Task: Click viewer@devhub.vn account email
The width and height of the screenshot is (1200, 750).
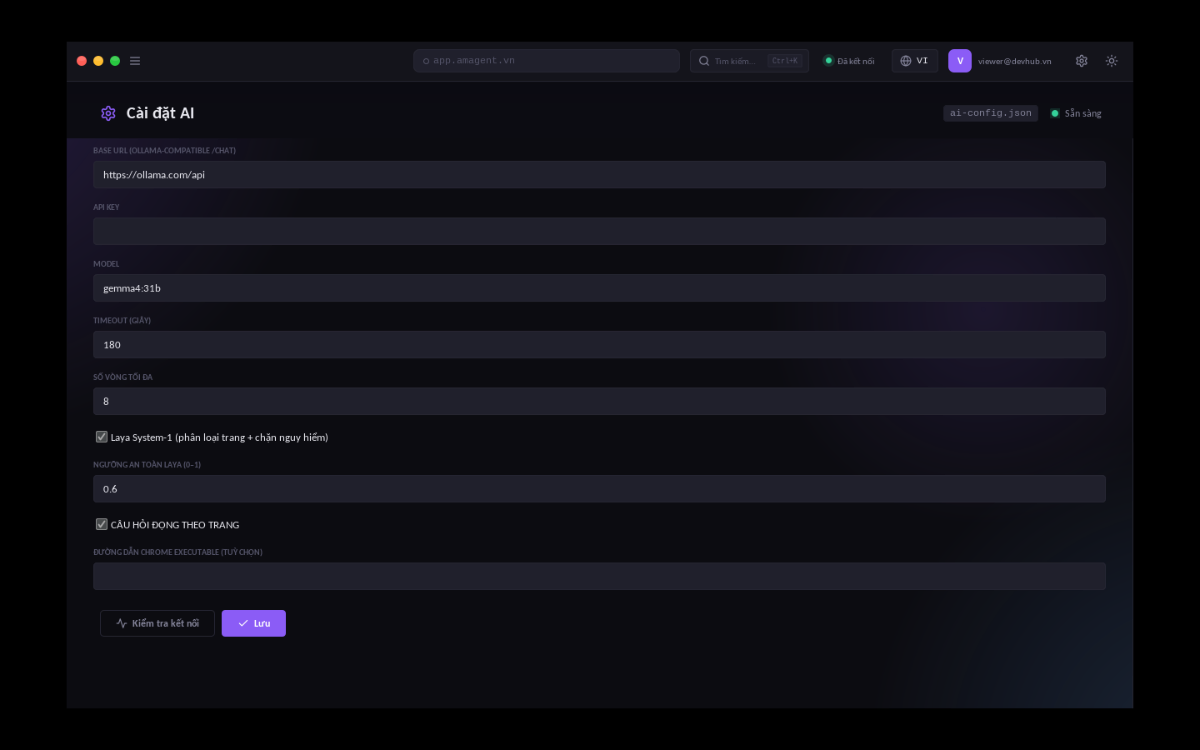Action: 1015,61
